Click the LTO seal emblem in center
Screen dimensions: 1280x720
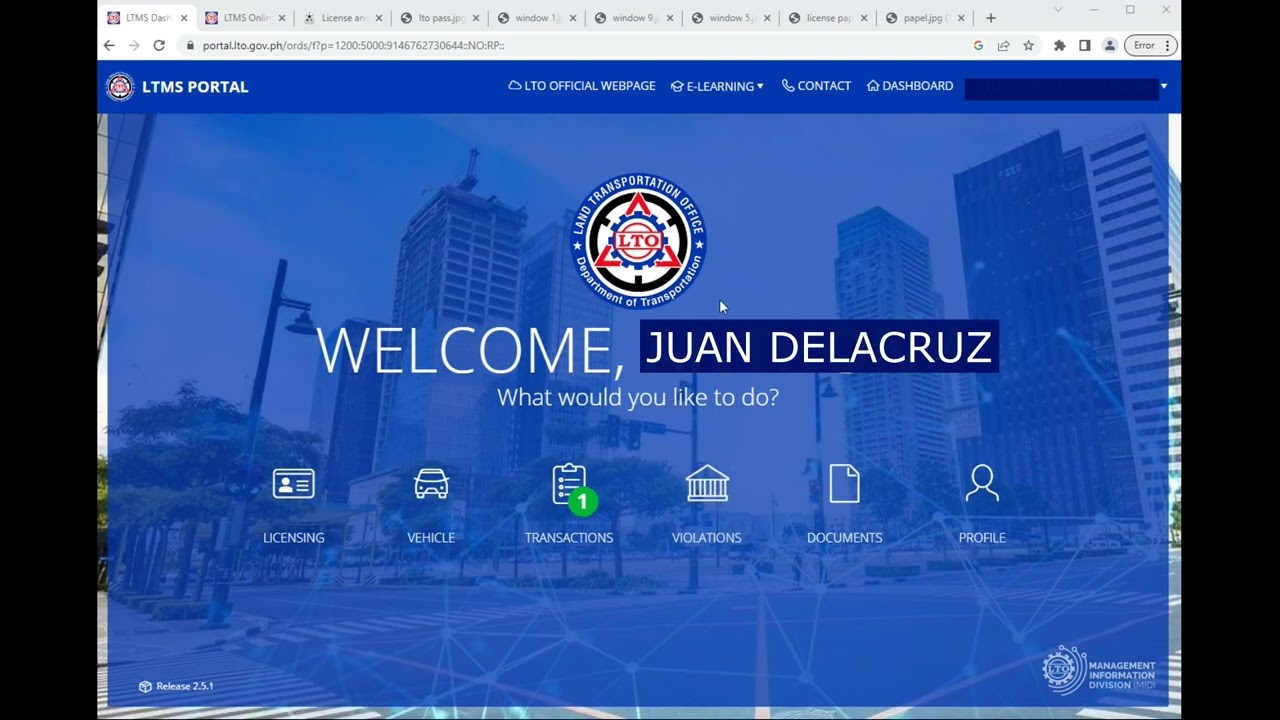tap(638, 241)
